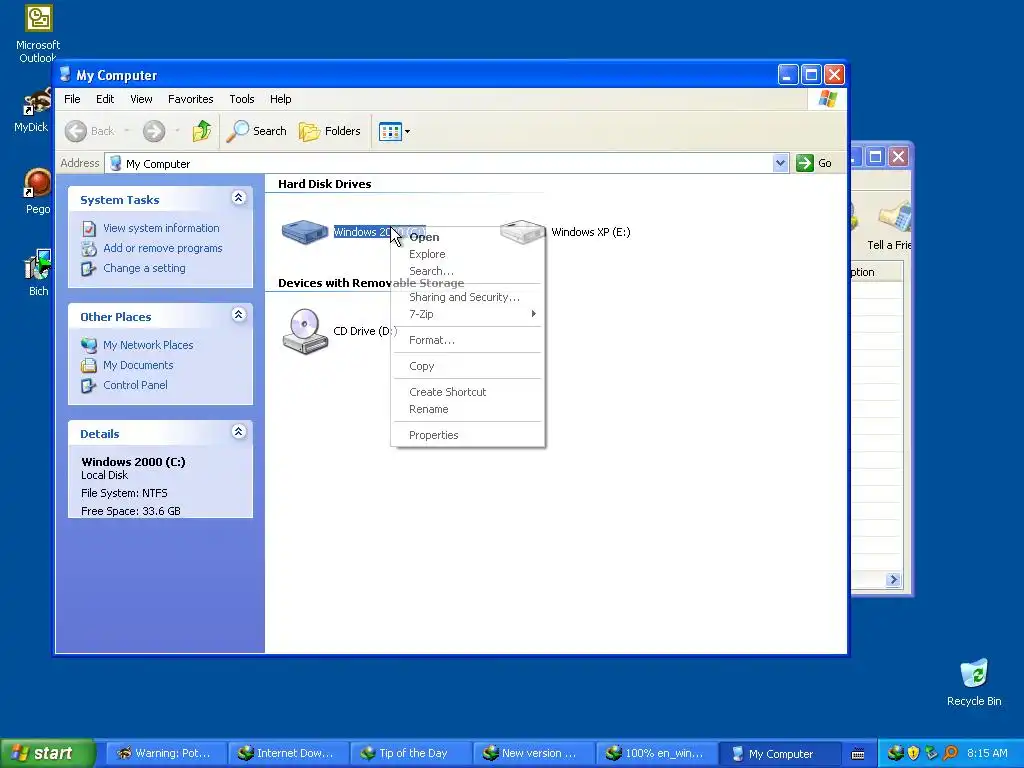Click the My Documents sidebar icon

89,365
